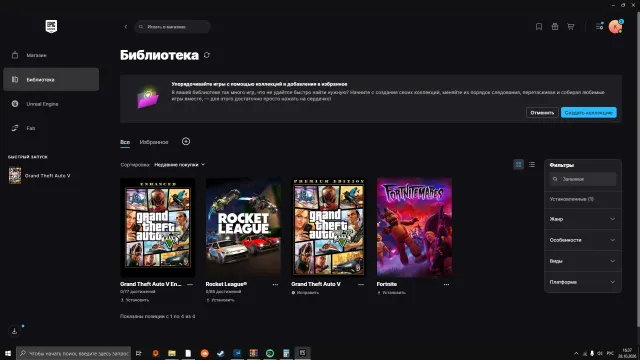Click the Windows taskbar search box
Viewport: 640px width, 360px height.
(x=73, y=353)
